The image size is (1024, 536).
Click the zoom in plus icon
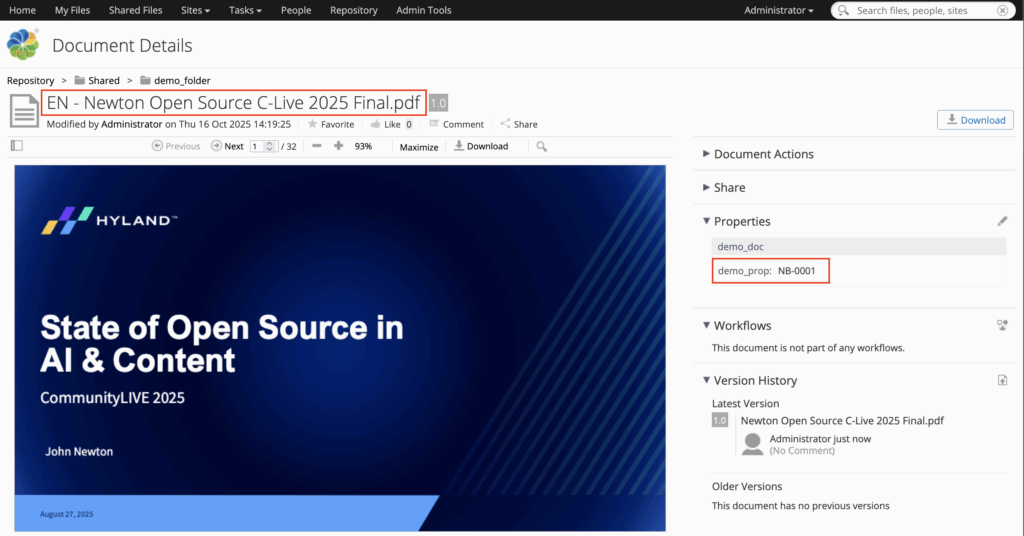point(338,146)
